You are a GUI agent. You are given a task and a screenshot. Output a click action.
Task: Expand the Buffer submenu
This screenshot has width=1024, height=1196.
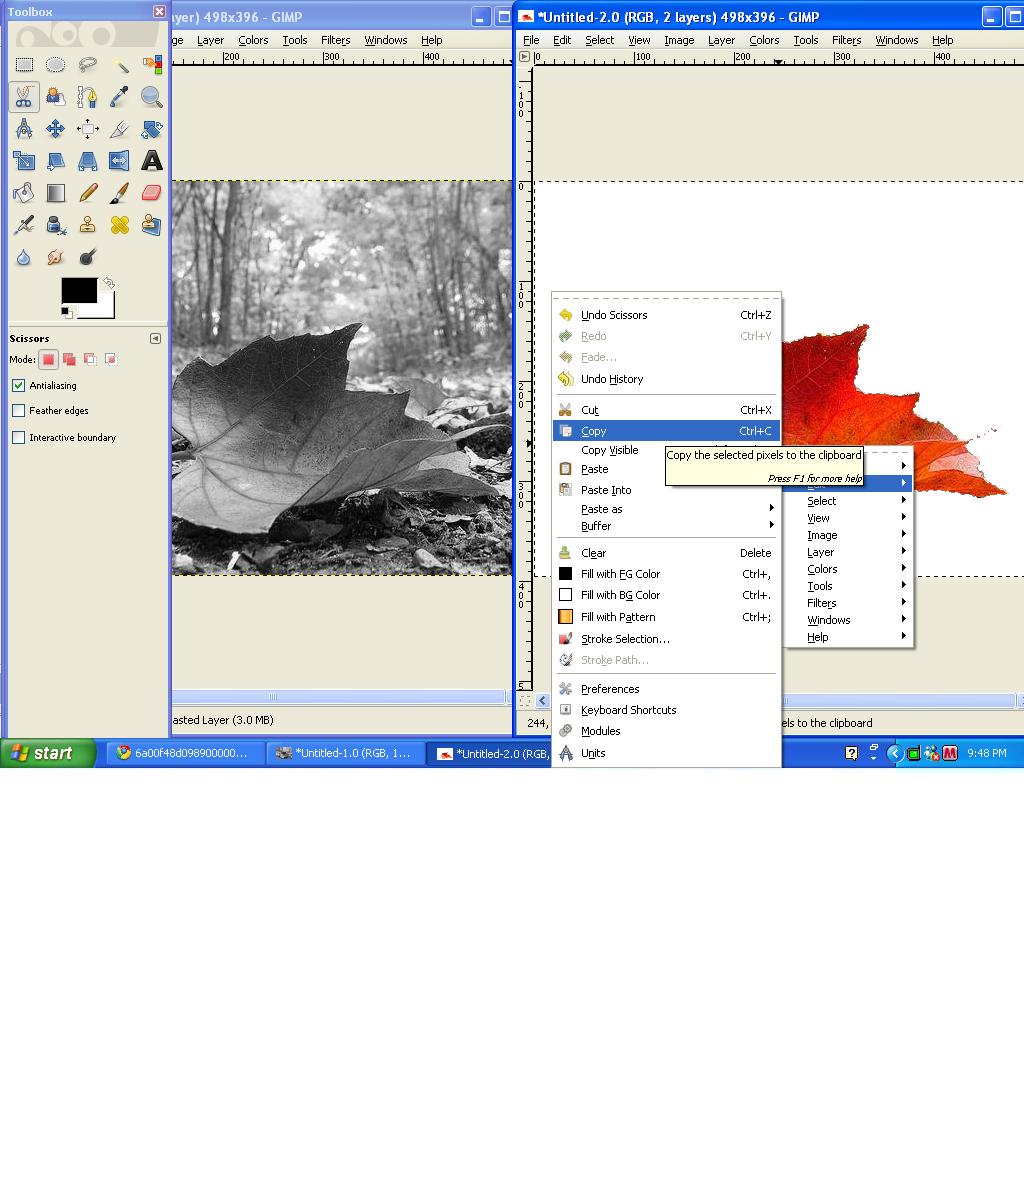point(666,526)
